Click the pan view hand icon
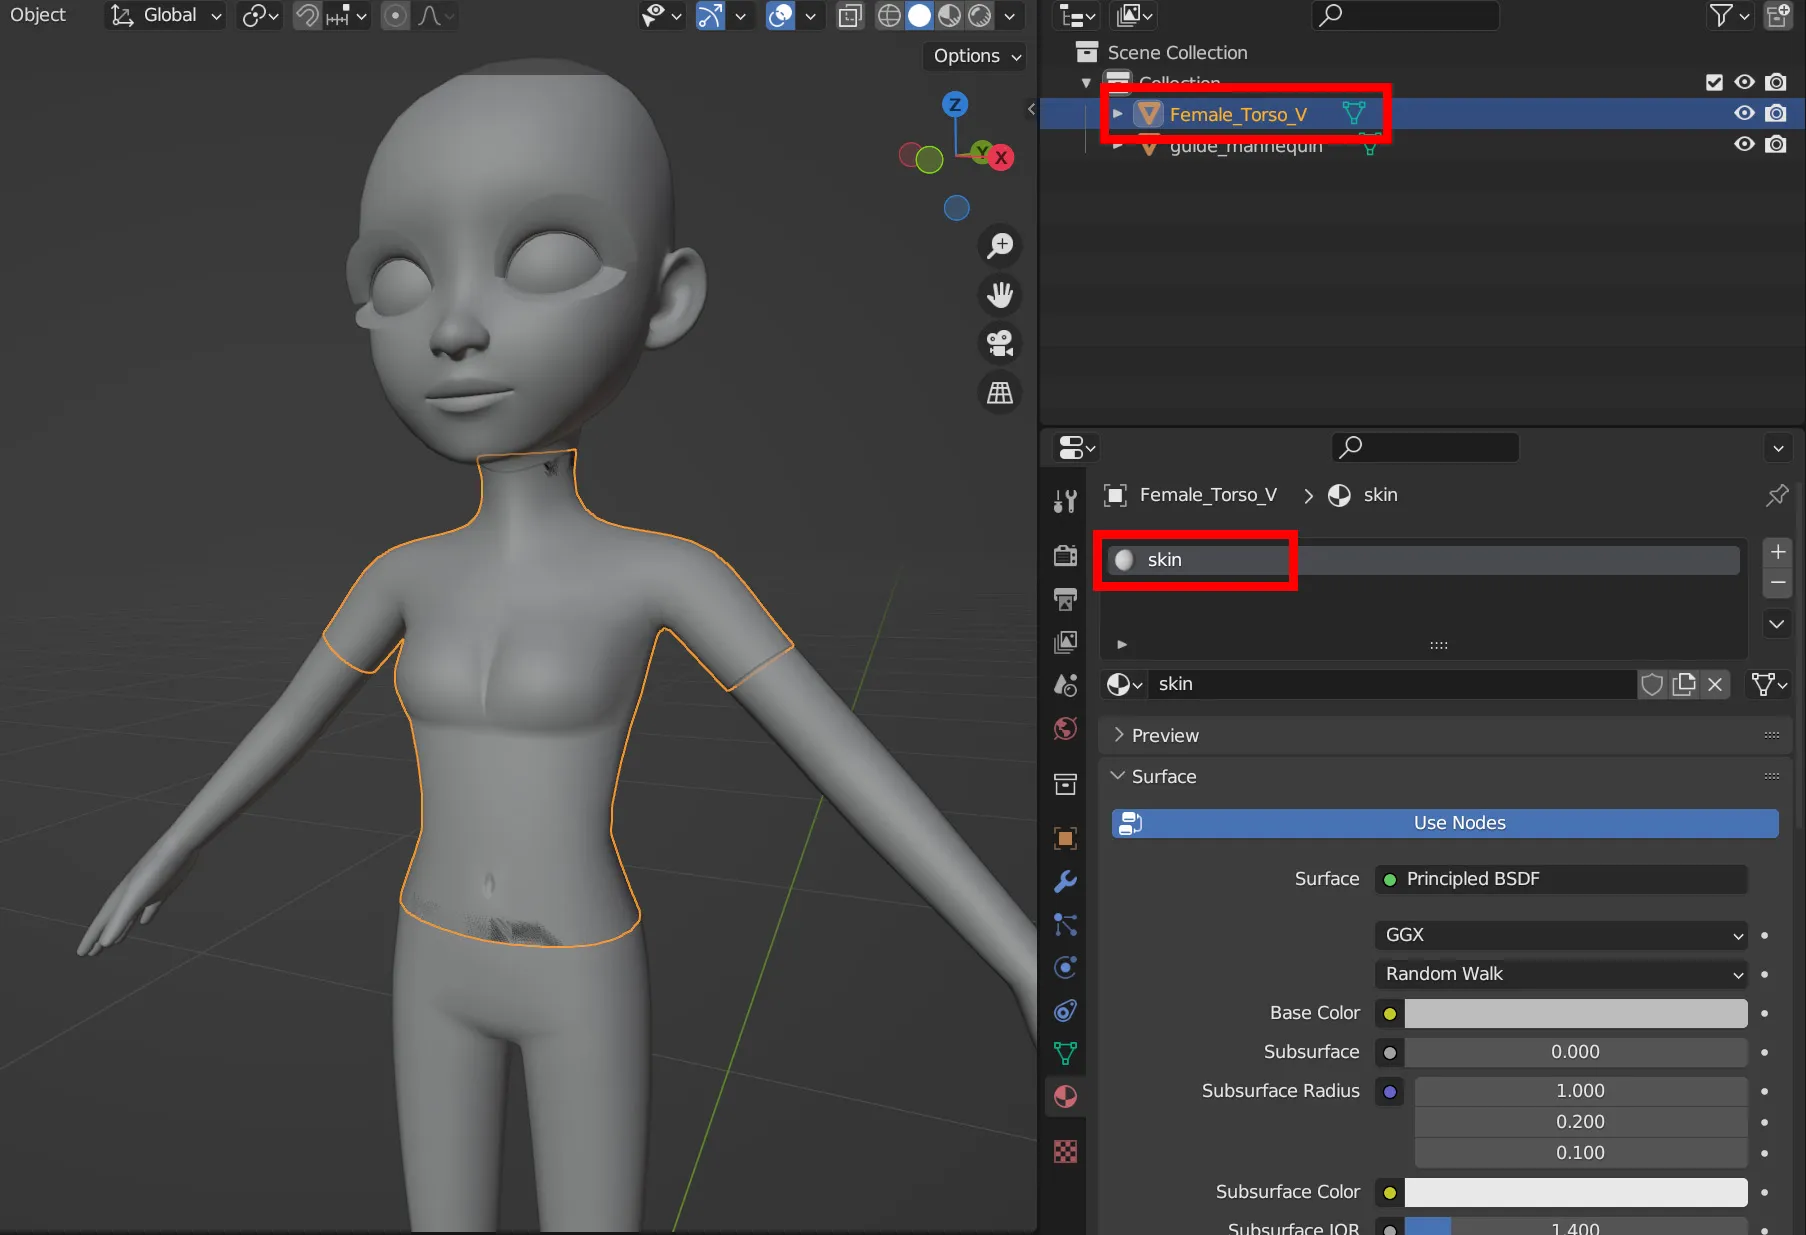This screenshot has height=1235, width=1806. pyautogui.click(x=999, y=295)
